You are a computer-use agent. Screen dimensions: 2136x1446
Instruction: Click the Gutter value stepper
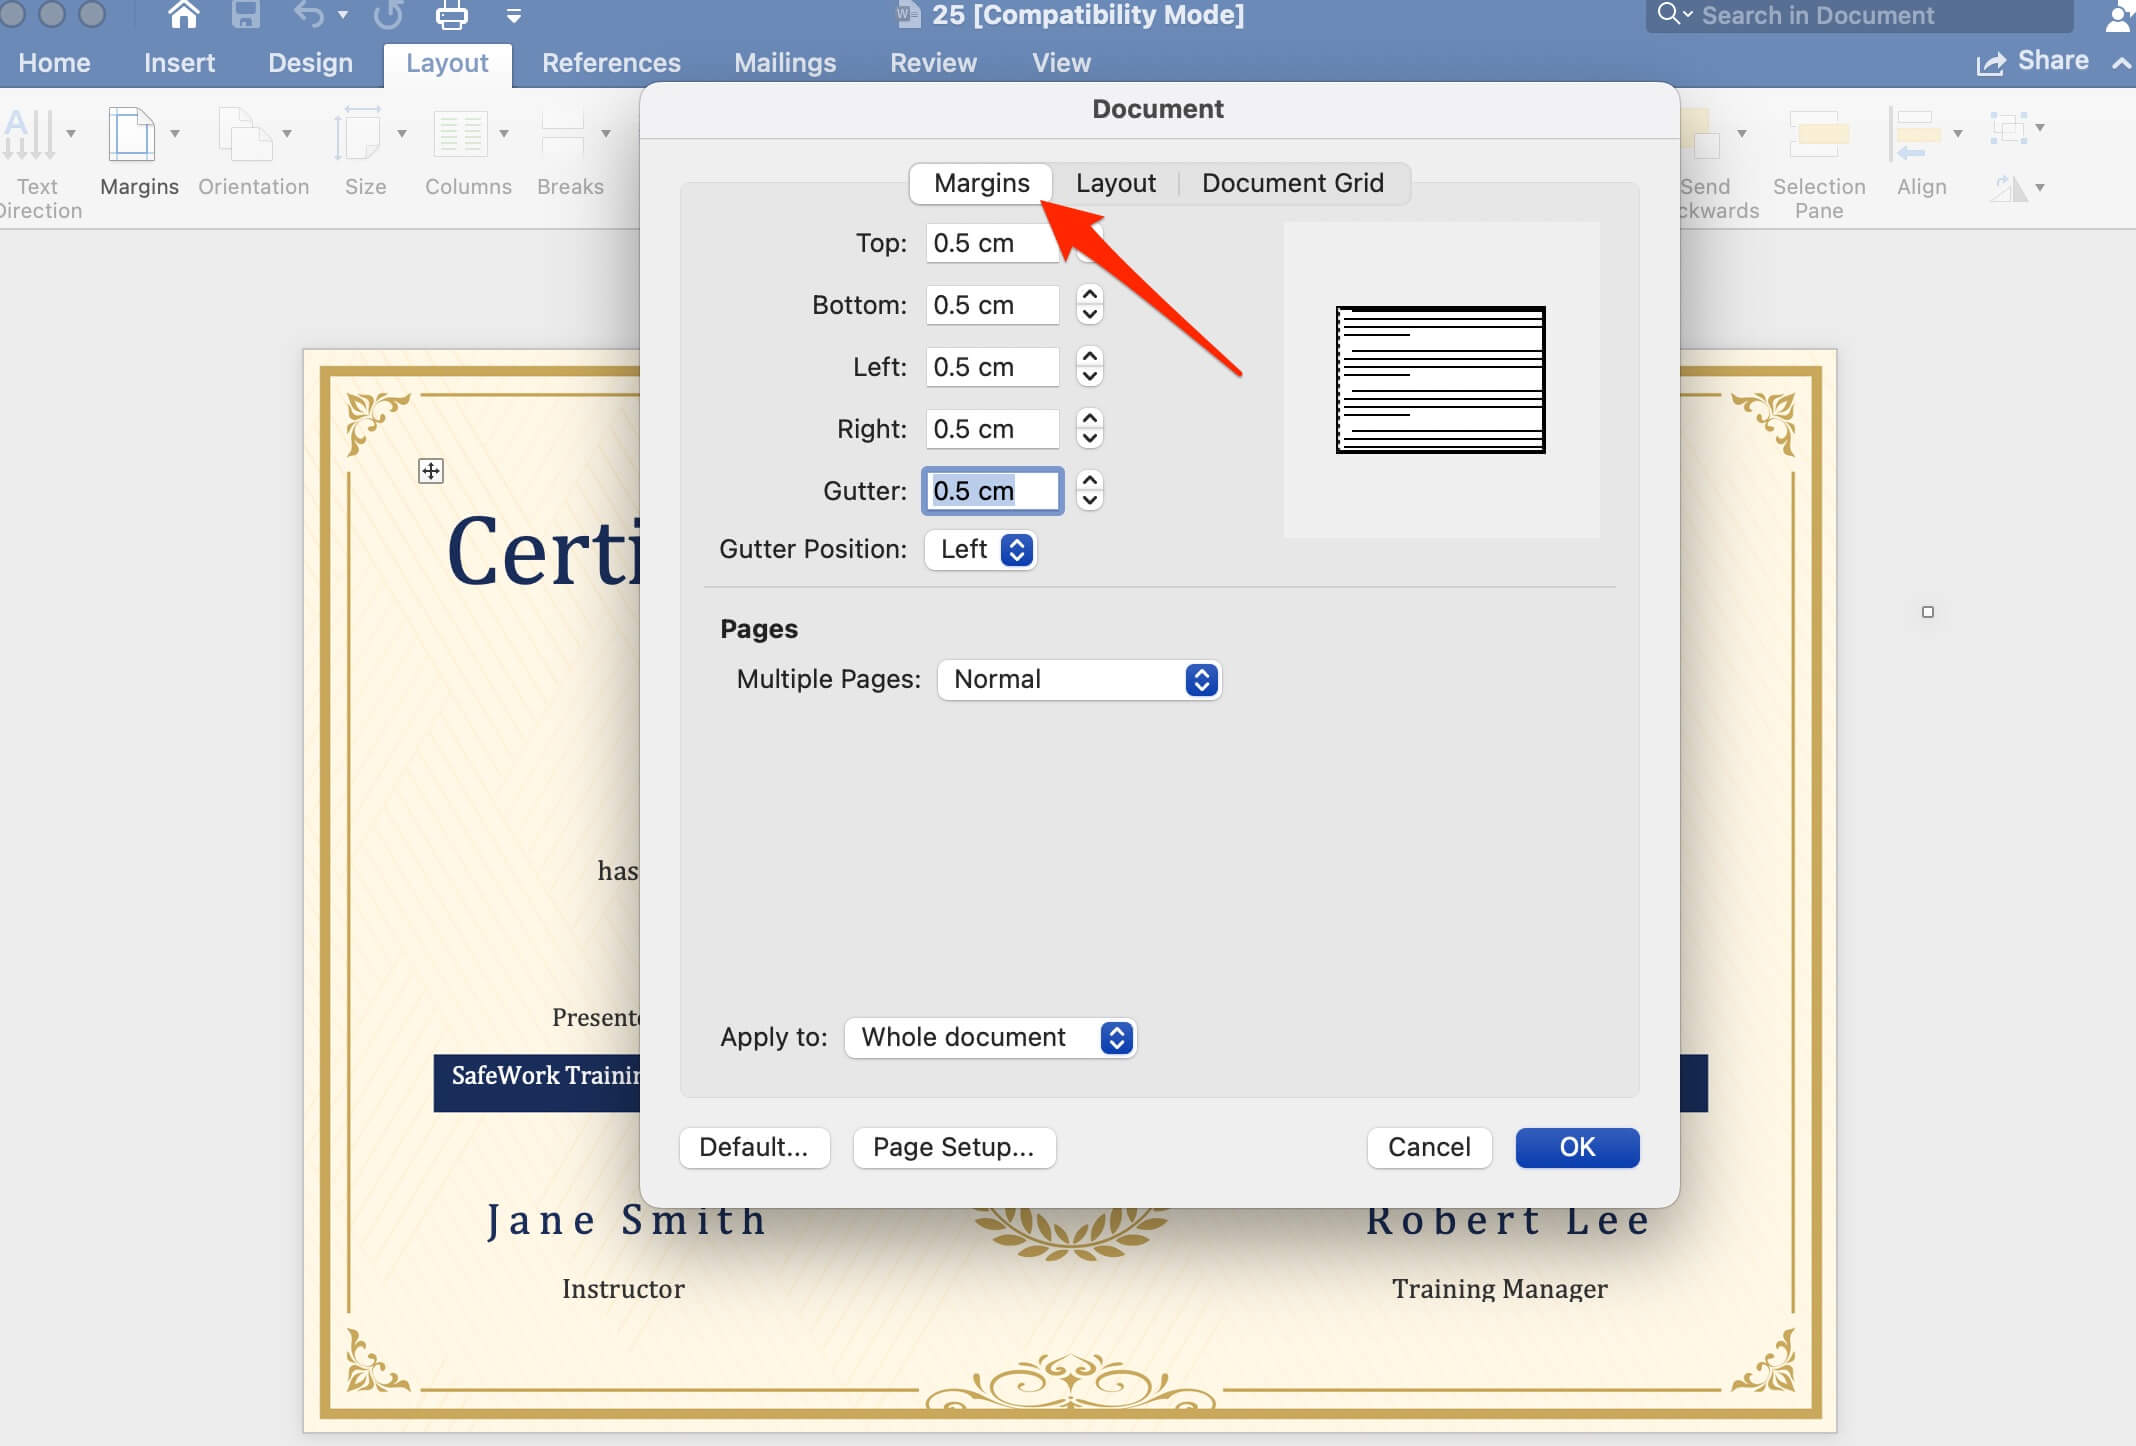1090,491
